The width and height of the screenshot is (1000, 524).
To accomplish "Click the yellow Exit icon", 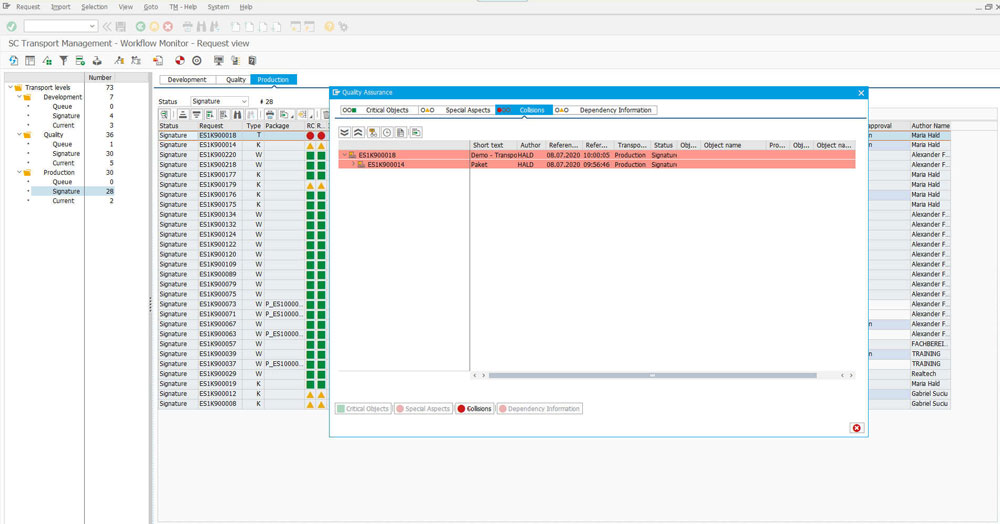I will coord(154,26).
